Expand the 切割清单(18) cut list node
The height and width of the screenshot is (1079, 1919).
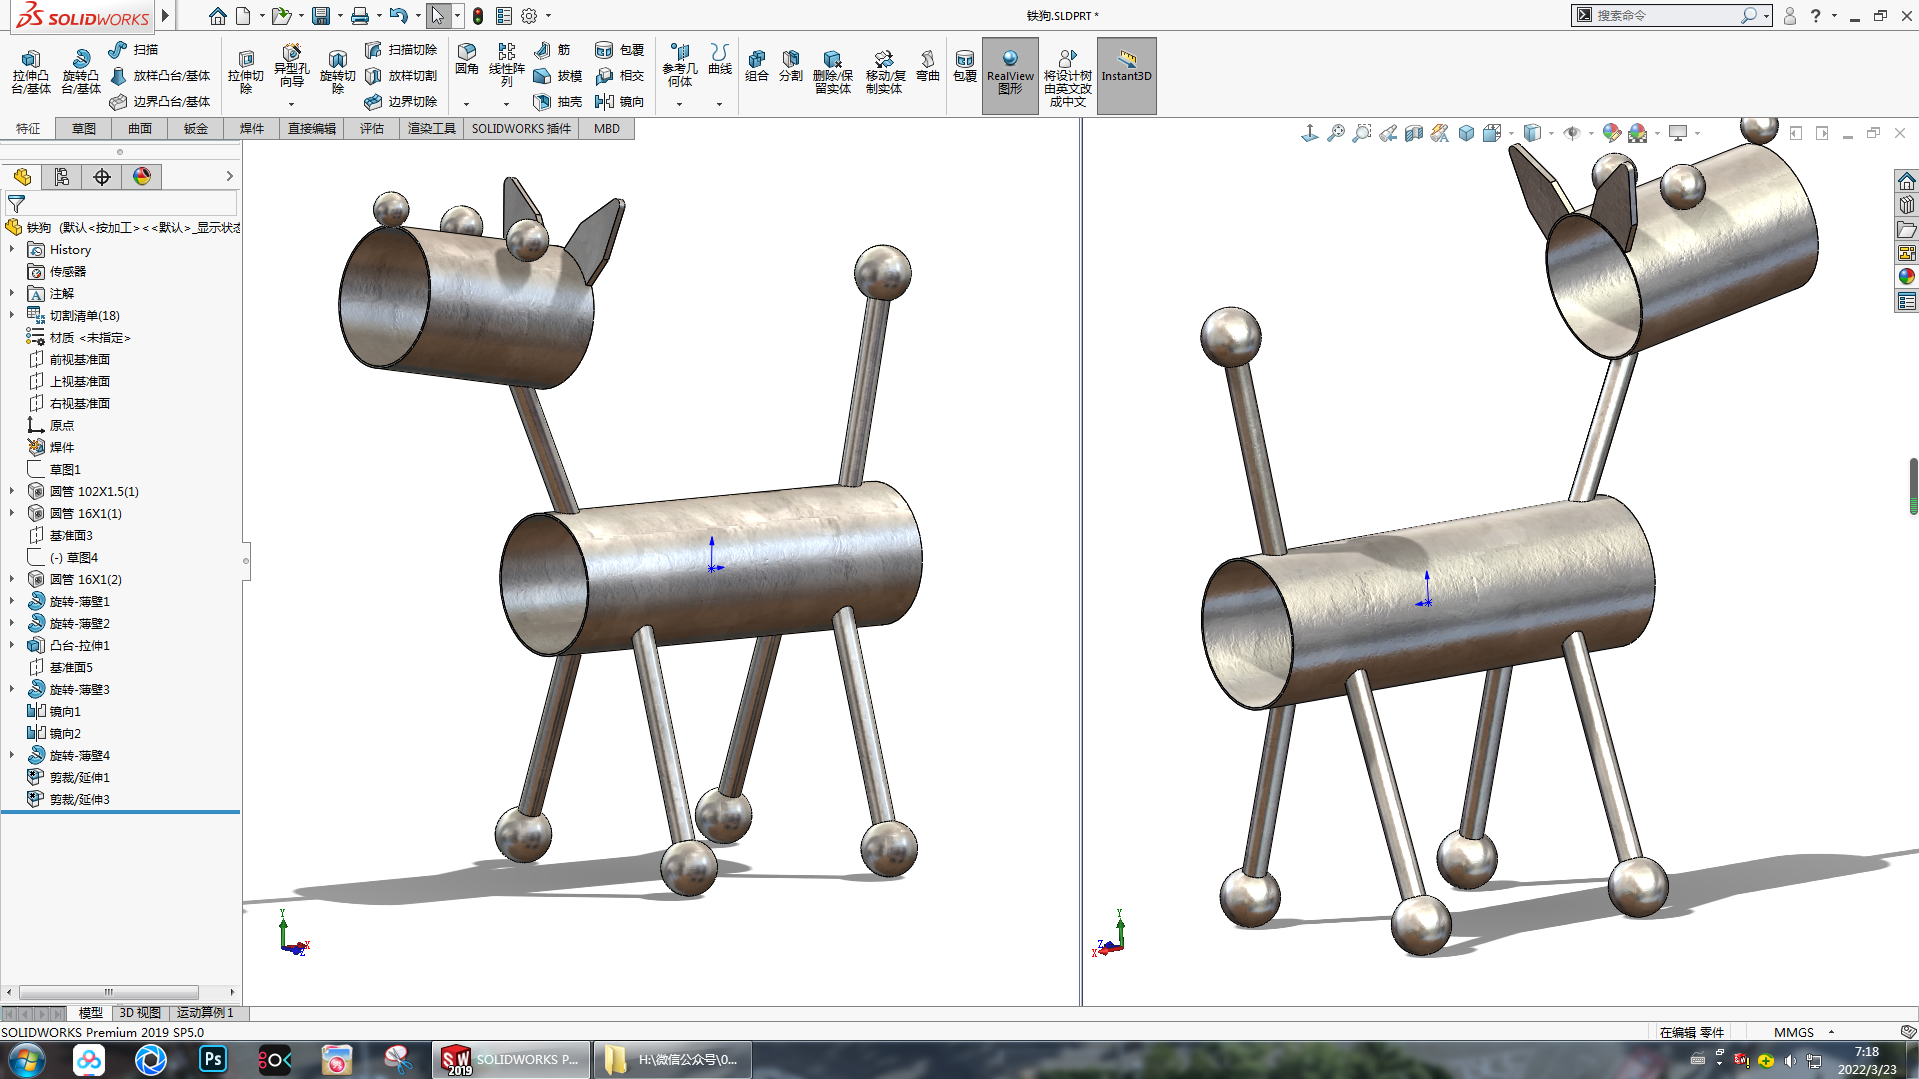[12, 316]
